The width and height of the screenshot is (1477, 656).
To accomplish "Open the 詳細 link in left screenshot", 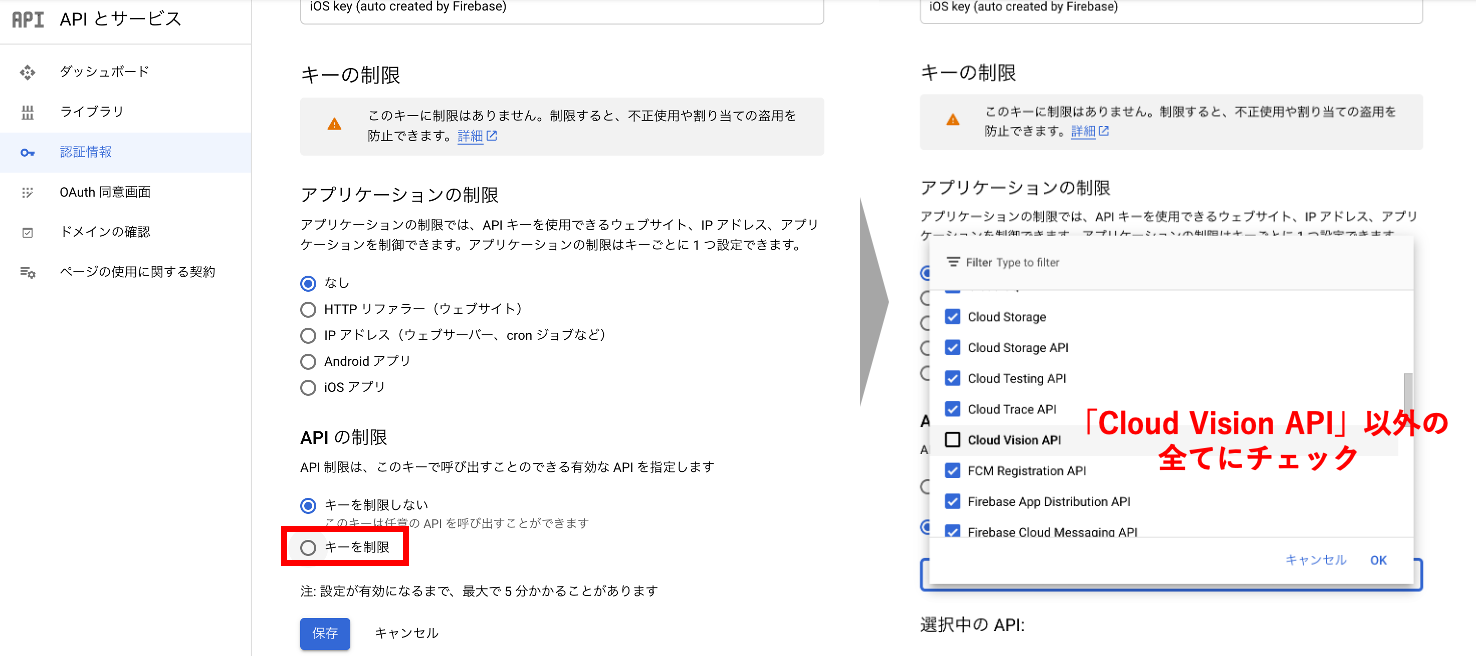I will click(x=477, y=136).
